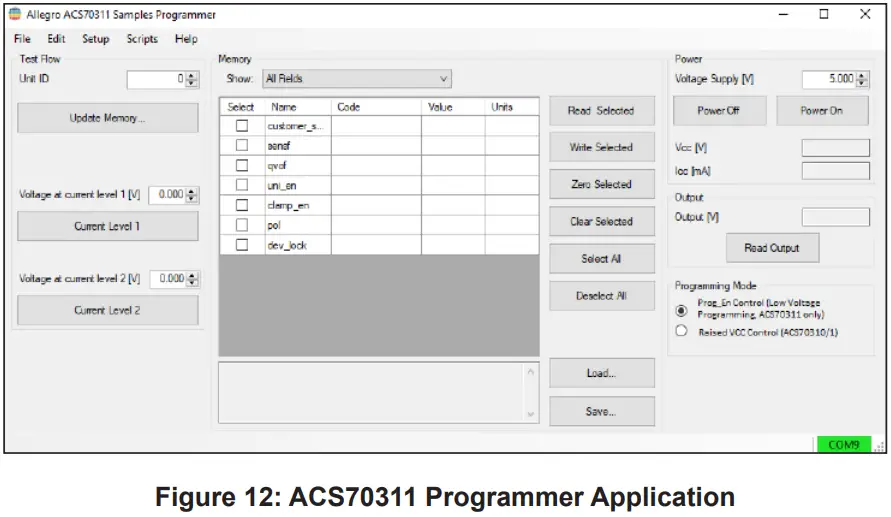Click the sensf row name cell
This screenshot has width=891, height=517.
click(298, 145)
